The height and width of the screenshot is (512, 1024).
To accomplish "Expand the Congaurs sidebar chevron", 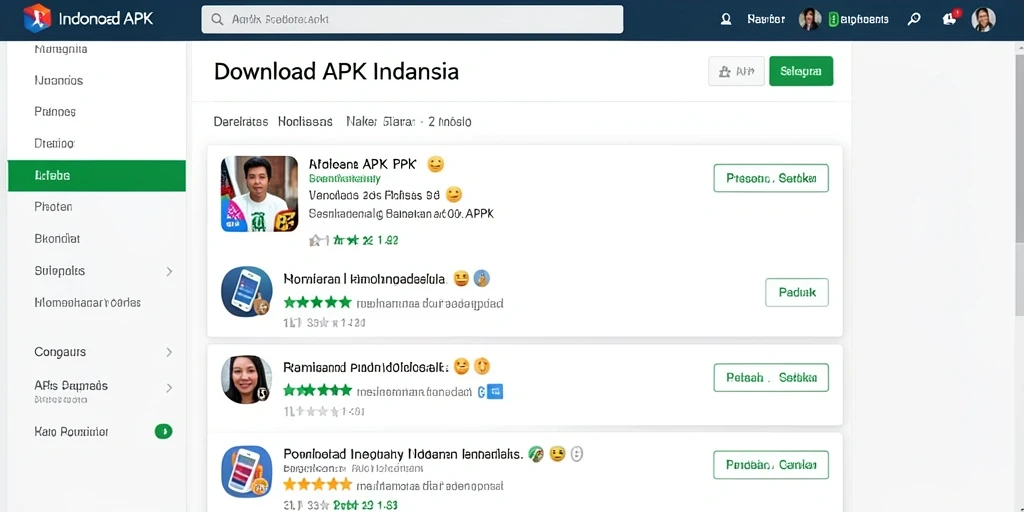I will [x=169, y=352].
